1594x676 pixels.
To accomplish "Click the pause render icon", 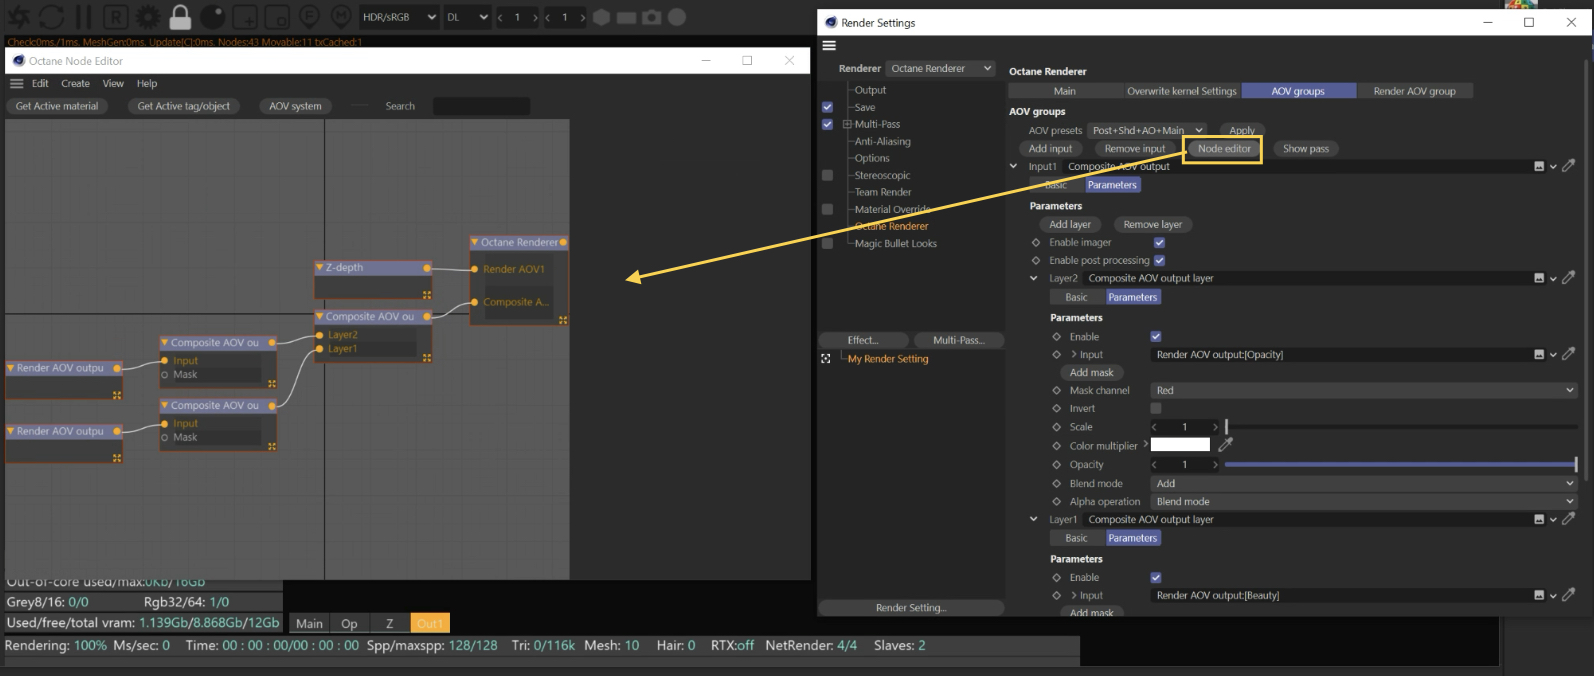I will [83, 17].
